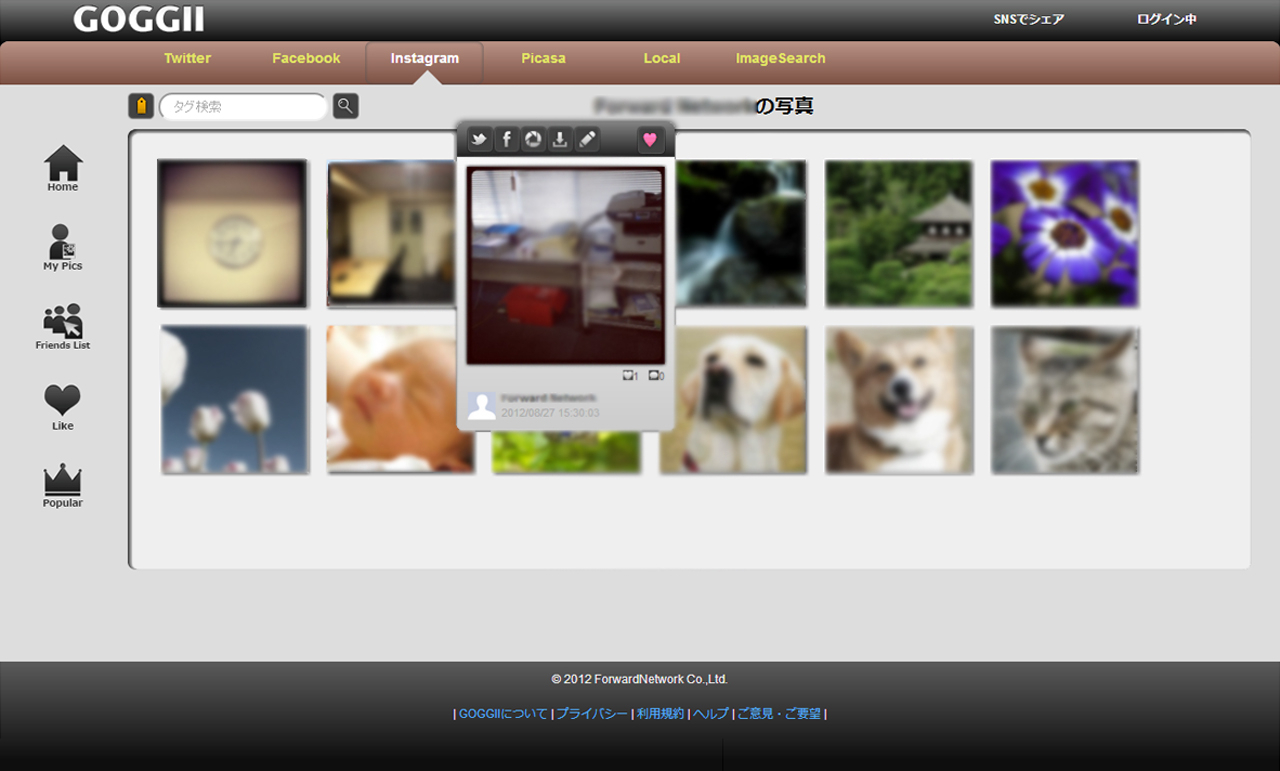Open the green leaves thumbnail behind popup
Screen dimensions: 1280x771
click(566, 453)
